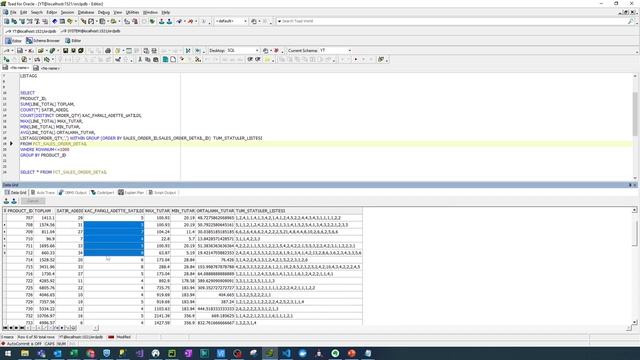Select the Data Grid results tab

(x=16, y=192)
